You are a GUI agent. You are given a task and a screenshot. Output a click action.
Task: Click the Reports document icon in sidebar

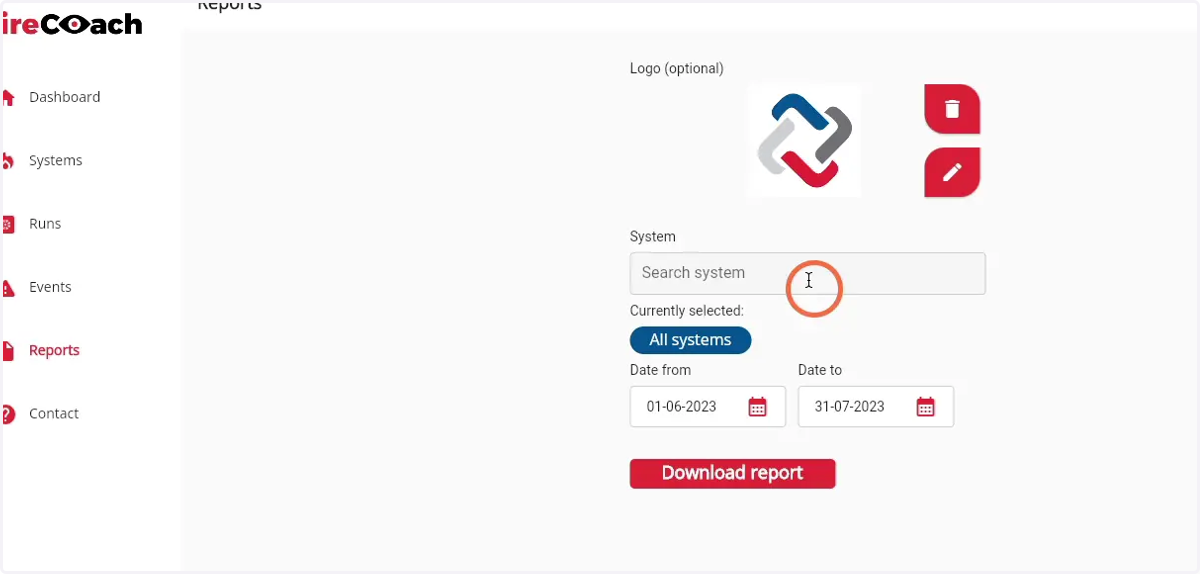click(8, 351)
